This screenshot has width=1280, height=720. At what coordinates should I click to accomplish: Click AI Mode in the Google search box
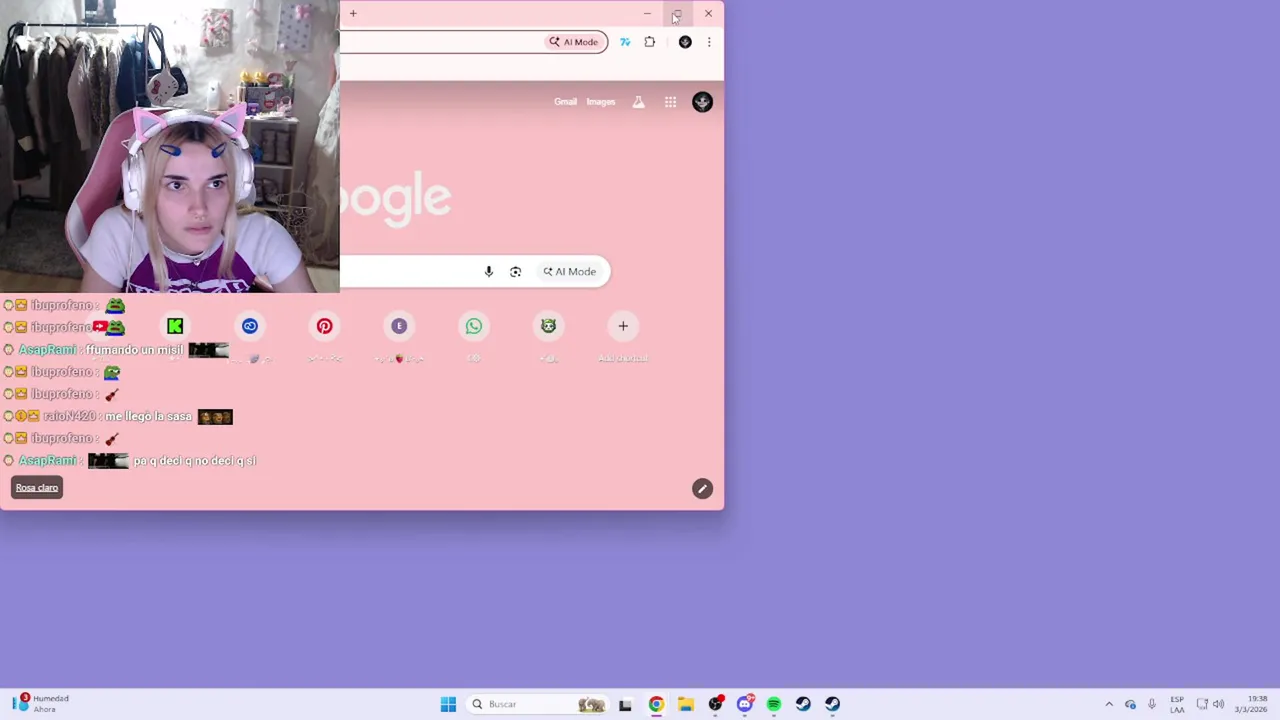pos(570,272)
